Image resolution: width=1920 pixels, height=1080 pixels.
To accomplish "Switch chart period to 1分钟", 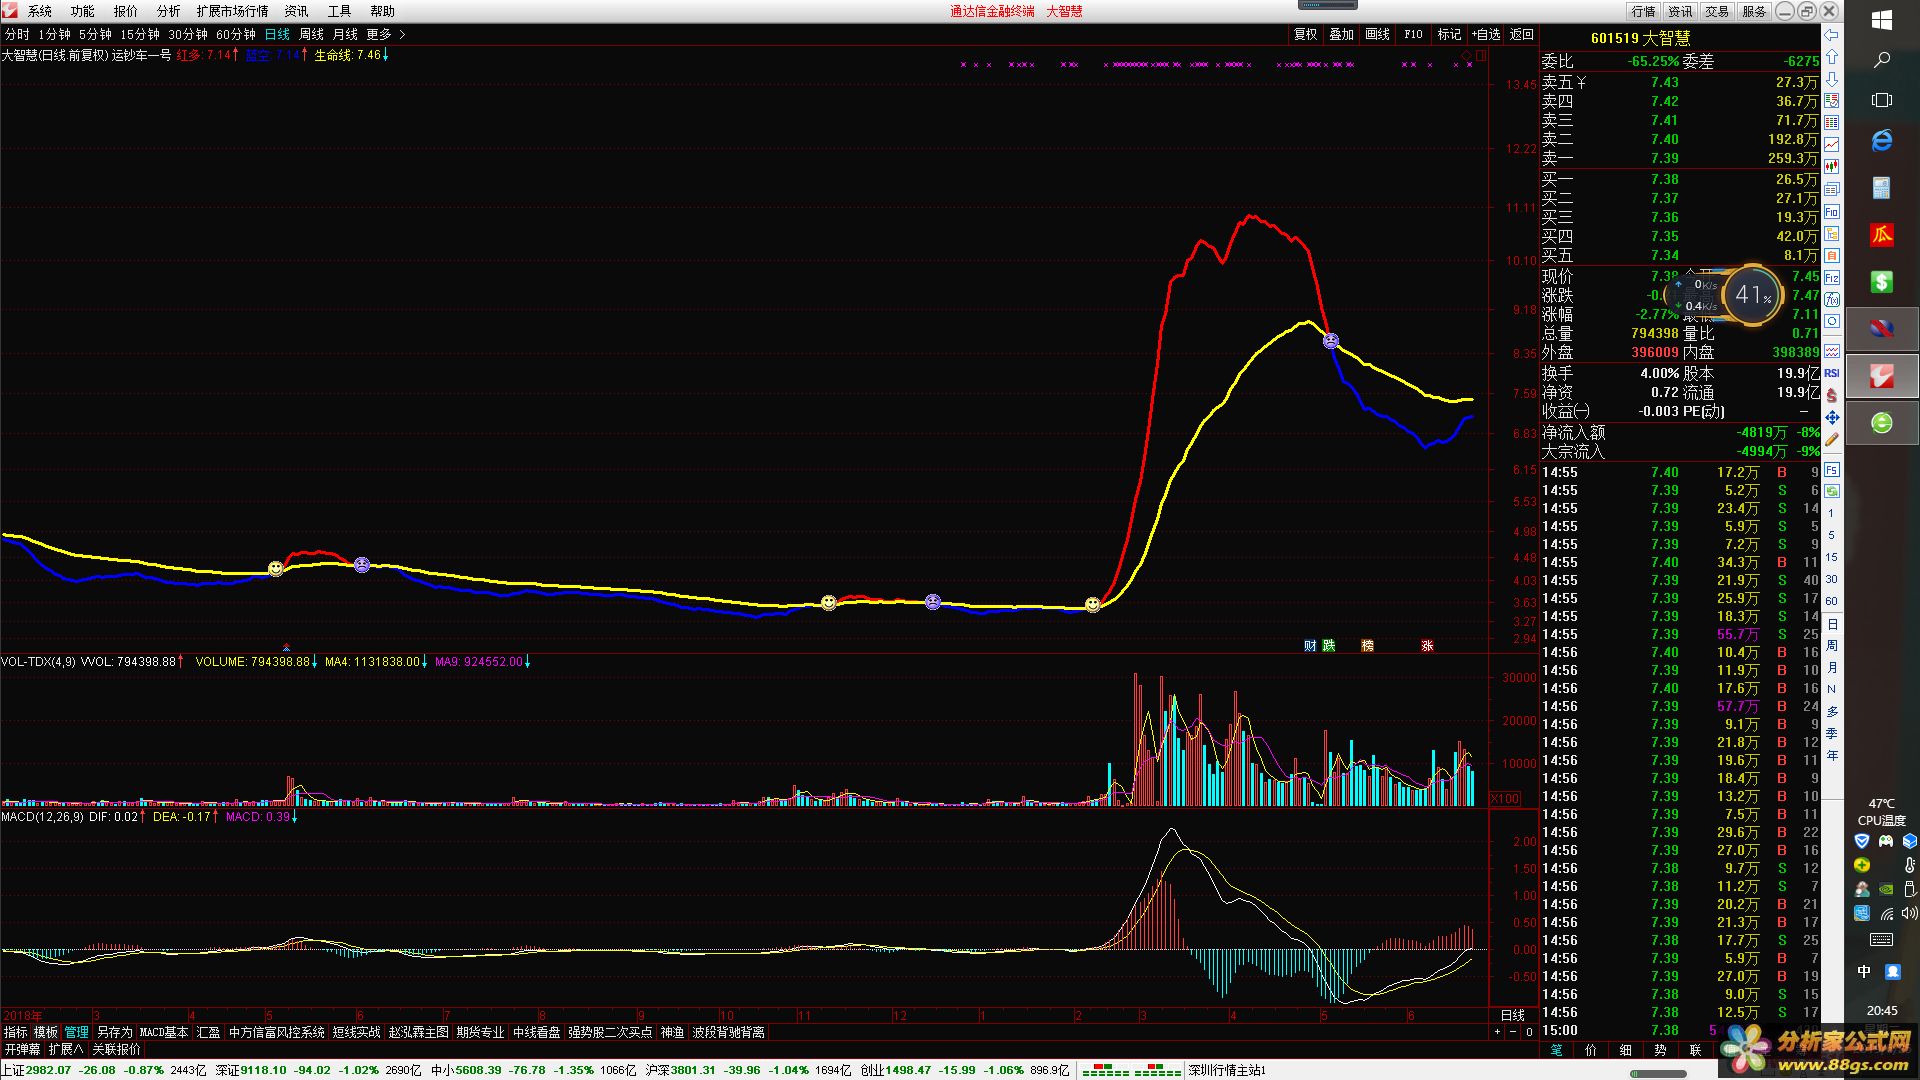I will (x=54, y=34).
